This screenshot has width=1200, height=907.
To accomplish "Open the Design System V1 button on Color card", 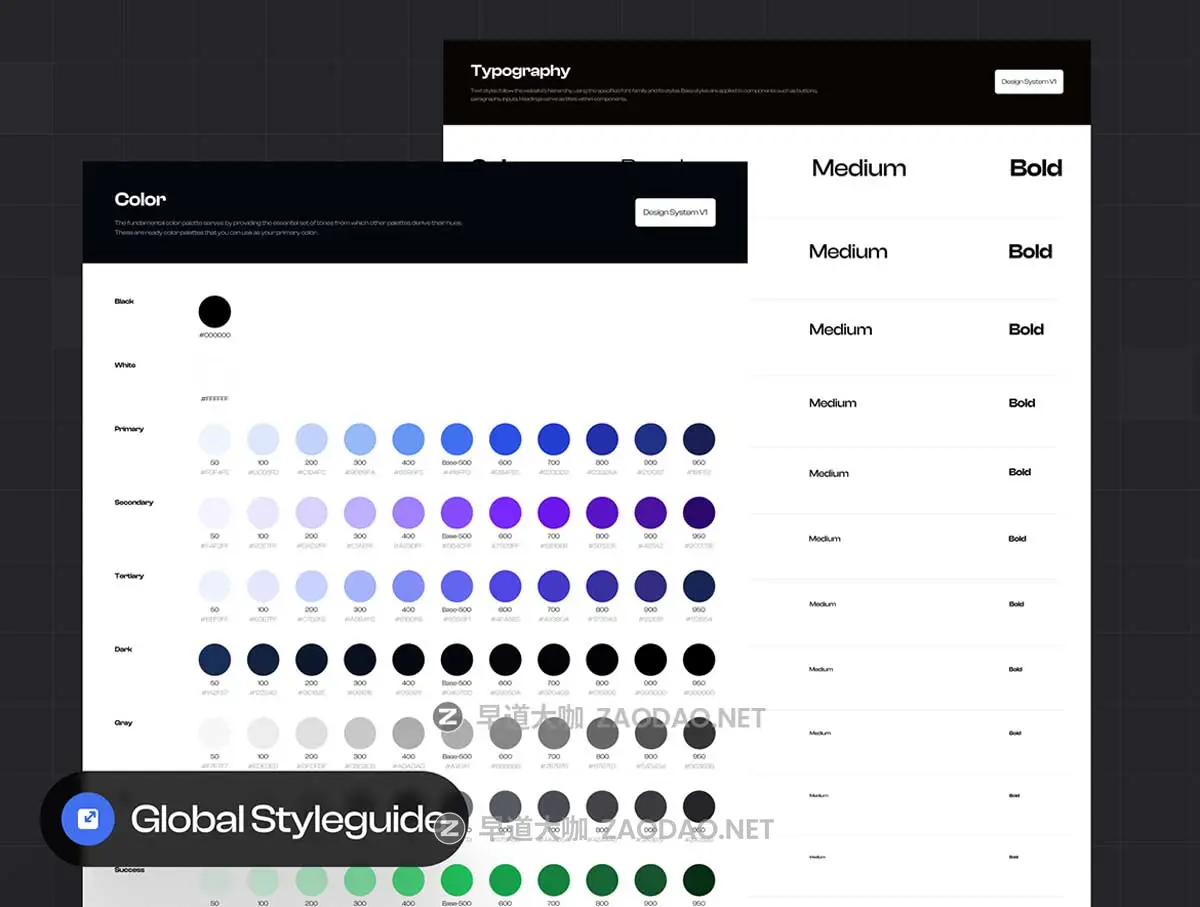I will [x=675, y=212].
